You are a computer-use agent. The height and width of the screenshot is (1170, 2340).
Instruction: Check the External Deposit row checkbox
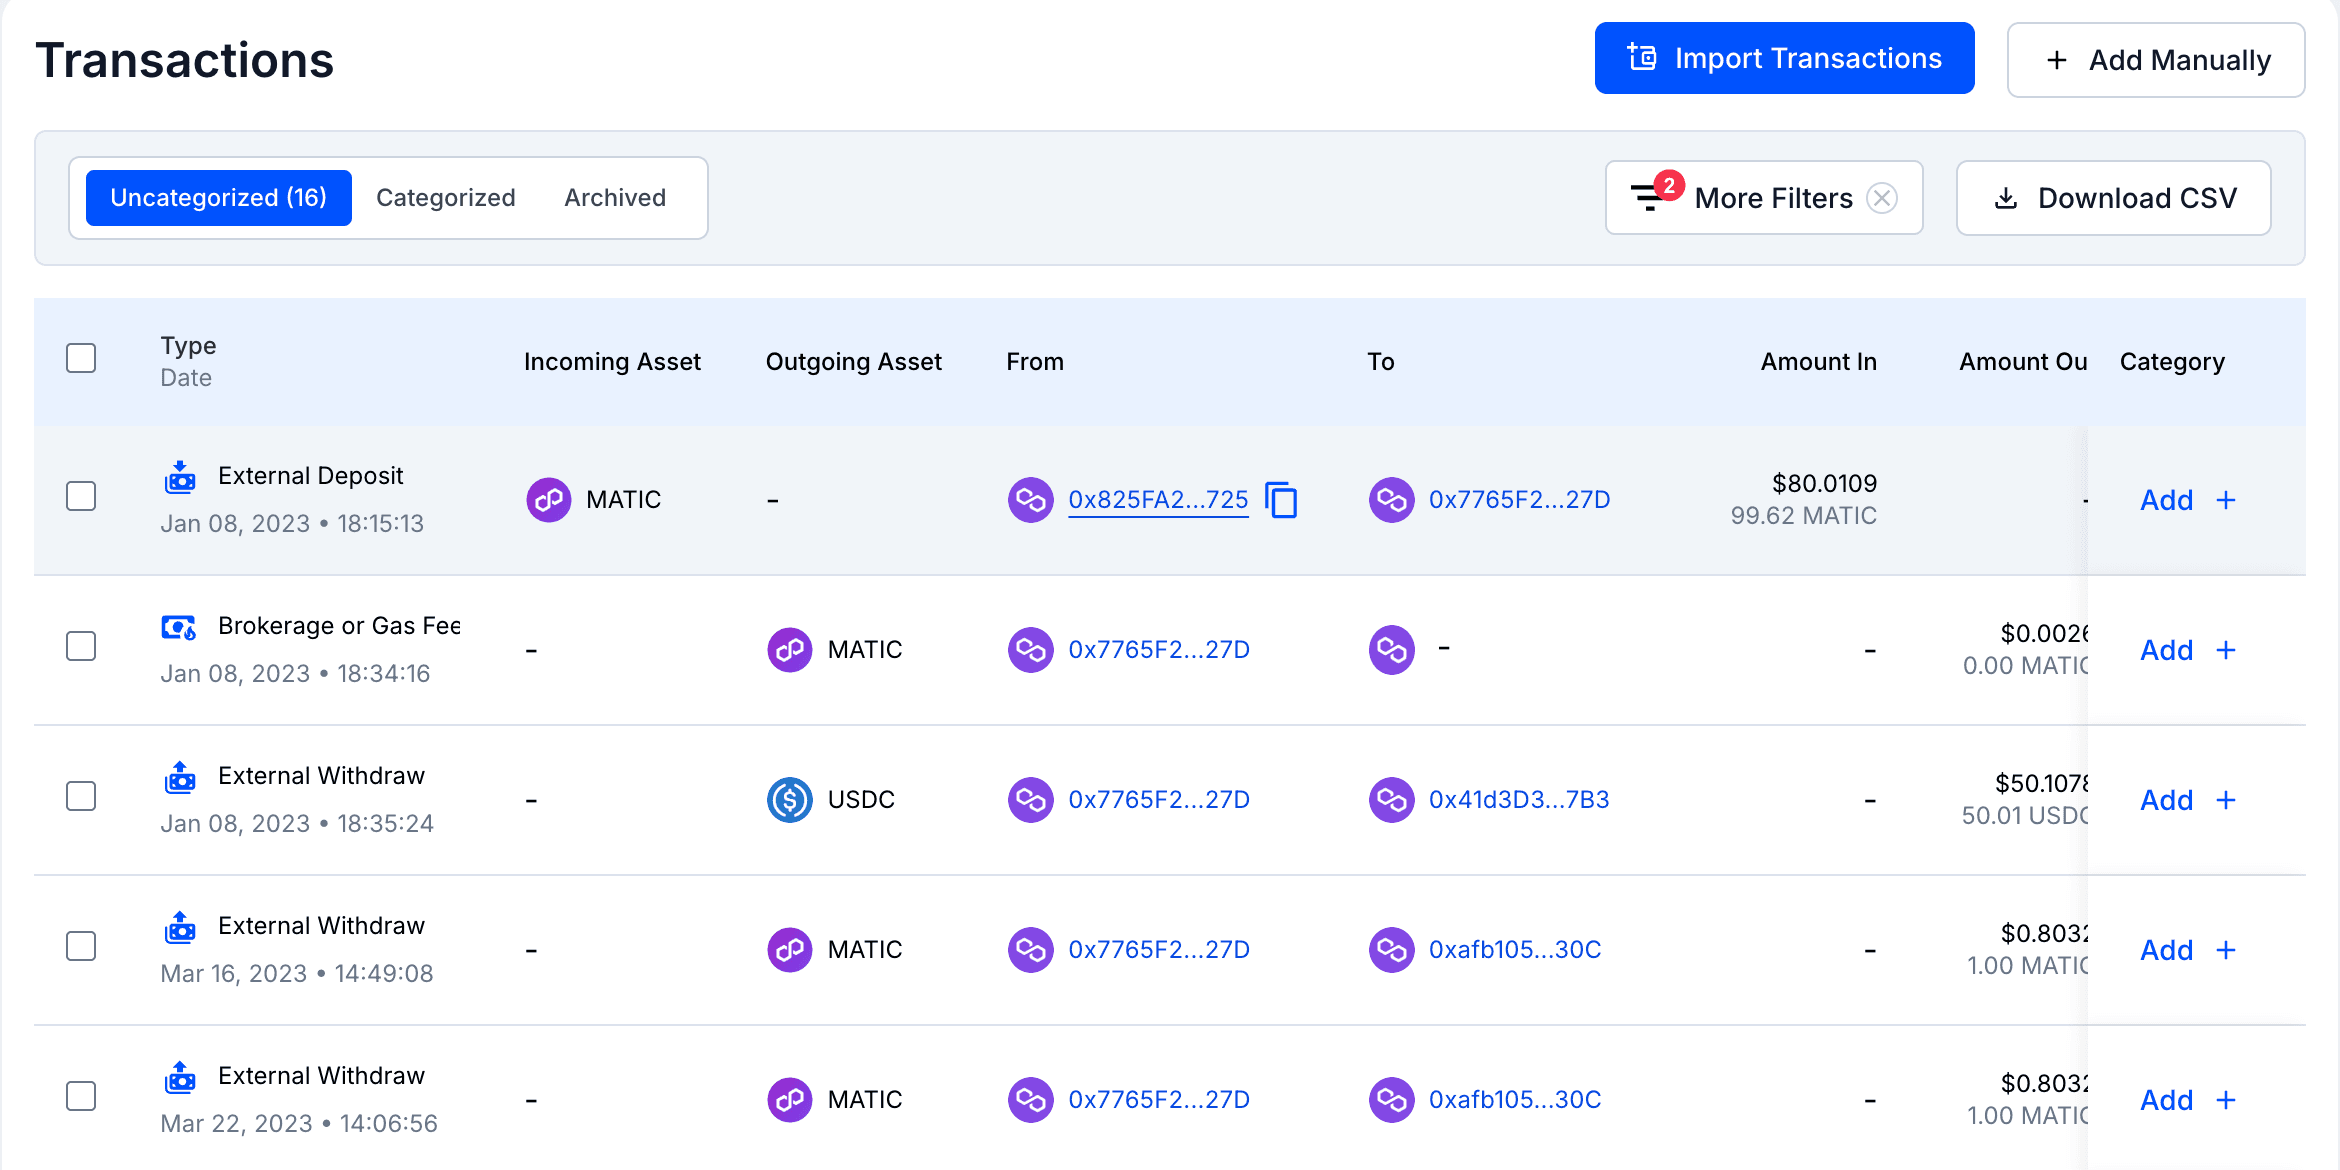[x=81, y=497]
